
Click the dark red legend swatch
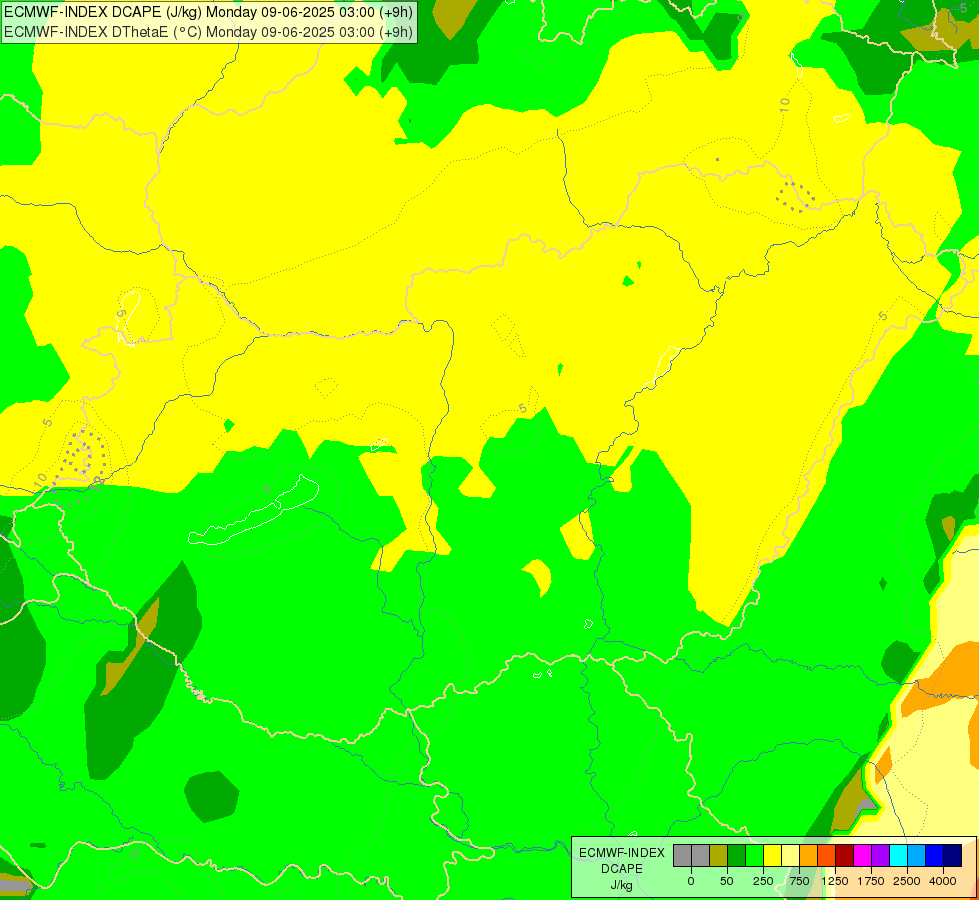845,856
